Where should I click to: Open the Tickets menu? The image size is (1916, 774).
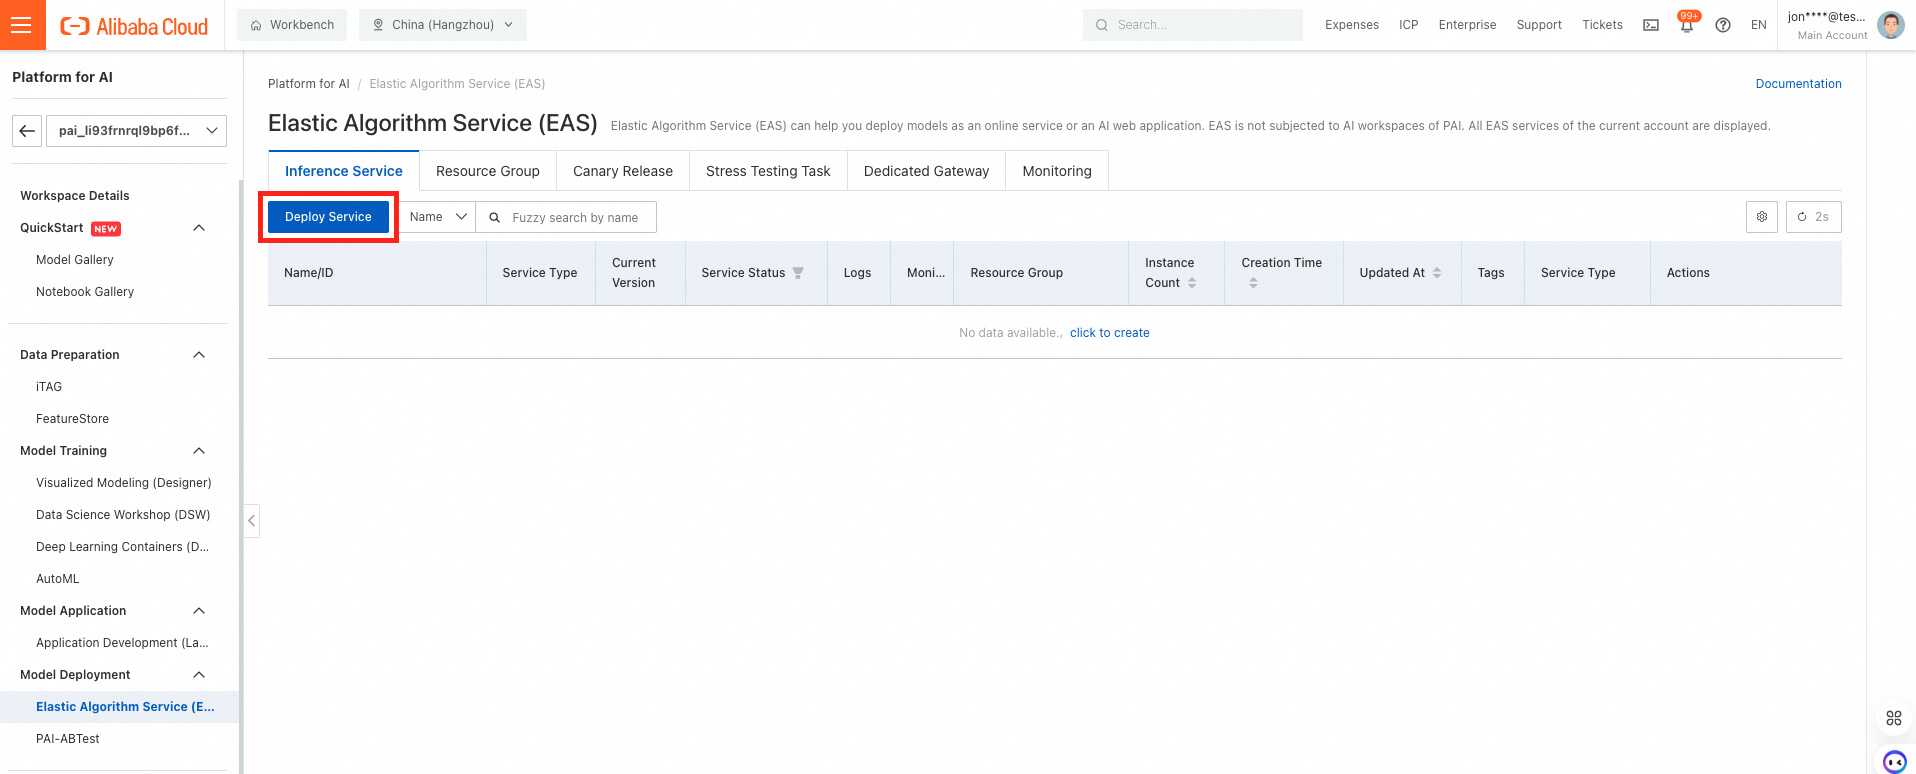(x=1602, y=25)
